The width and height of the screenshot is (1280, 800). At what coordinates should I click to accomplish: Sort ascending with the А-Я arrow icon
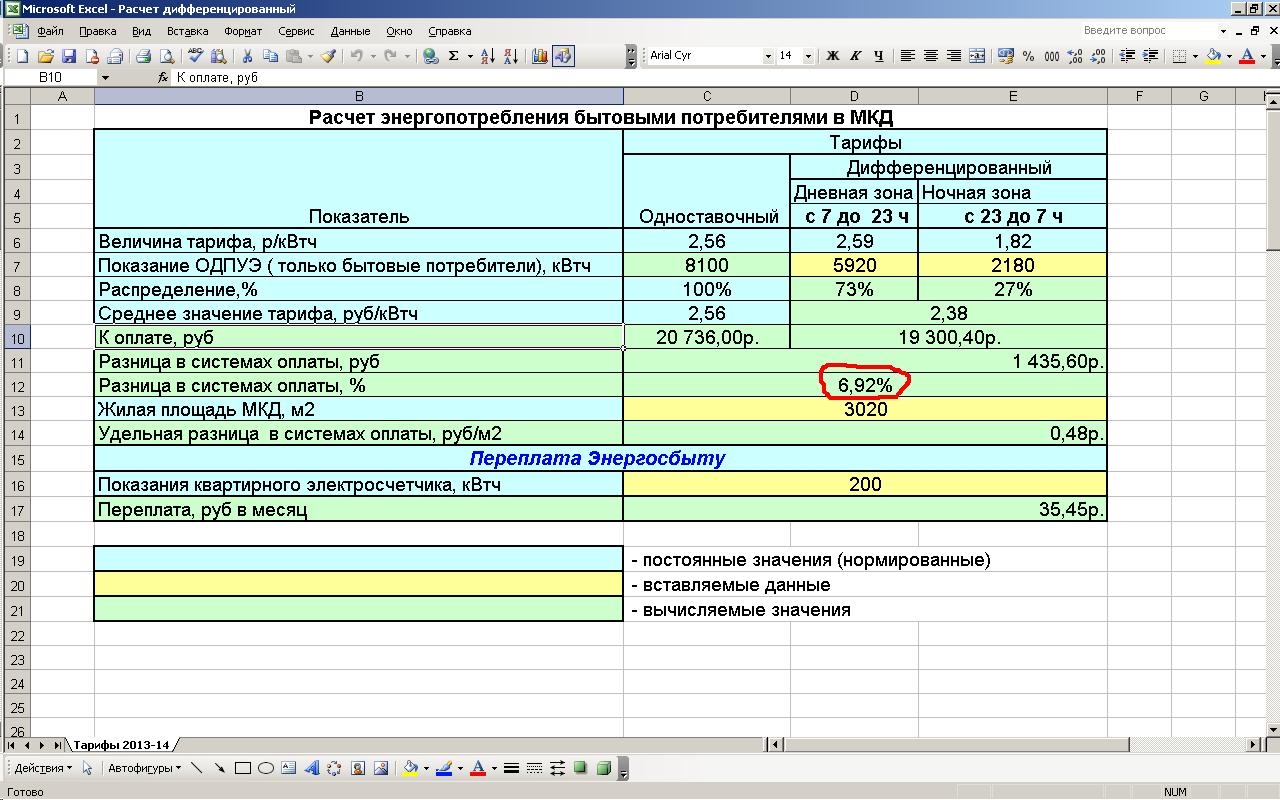coord(487,56)
